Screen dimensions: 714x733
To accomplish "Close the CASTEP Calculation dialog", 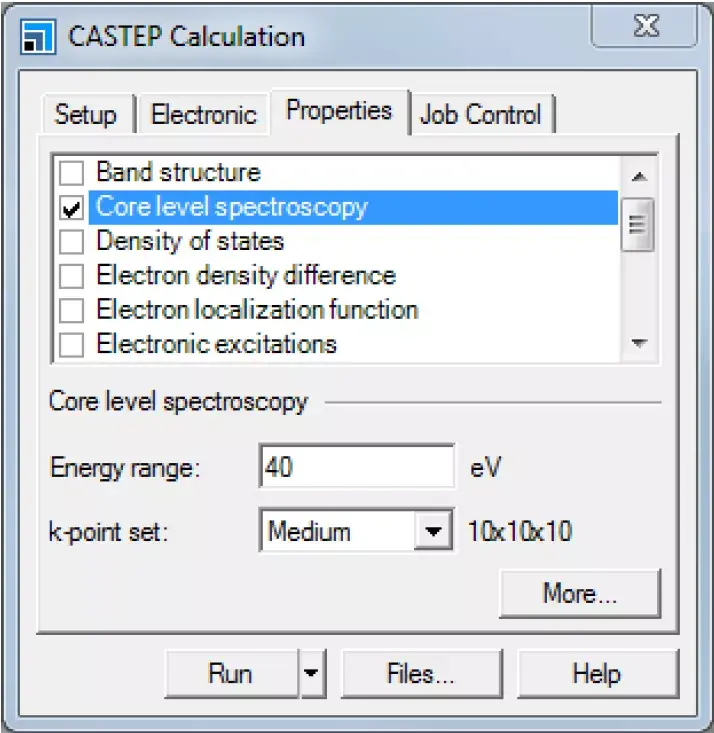I will point(642,27).
